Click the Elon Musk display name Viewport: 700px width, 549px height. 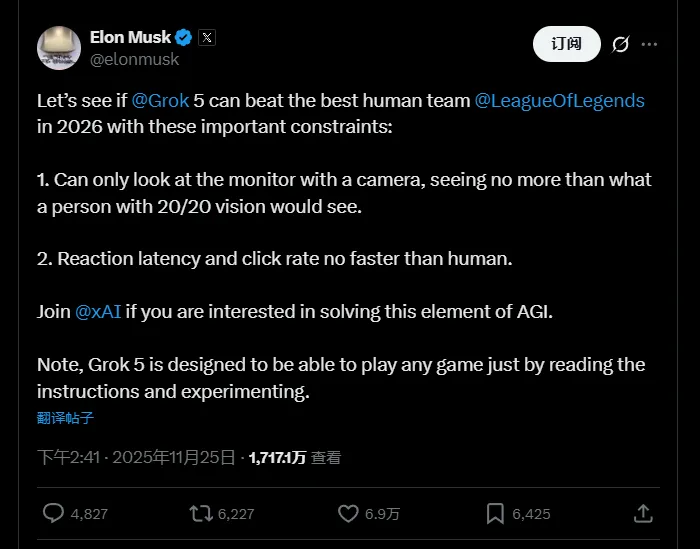(130, 38)
